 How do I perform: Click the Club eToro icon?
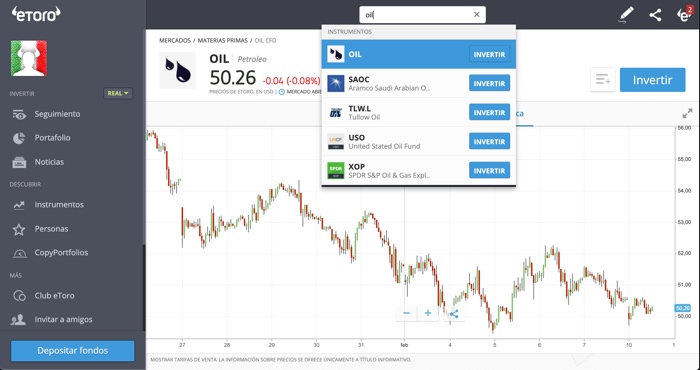(19, 296)
